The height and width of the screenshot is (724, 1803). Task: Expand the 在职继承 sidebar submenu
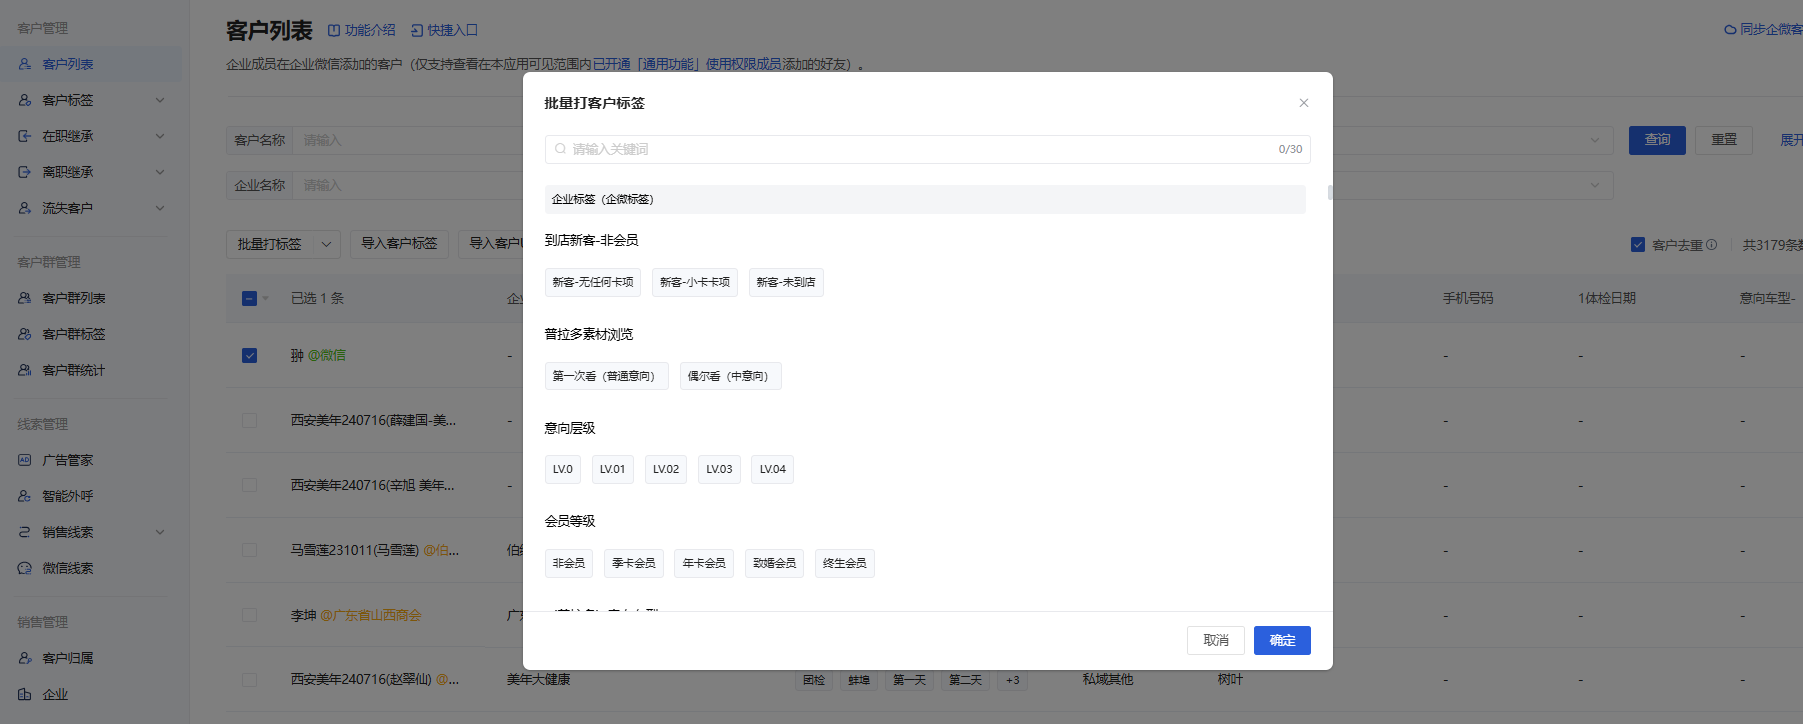coord(160,136)
